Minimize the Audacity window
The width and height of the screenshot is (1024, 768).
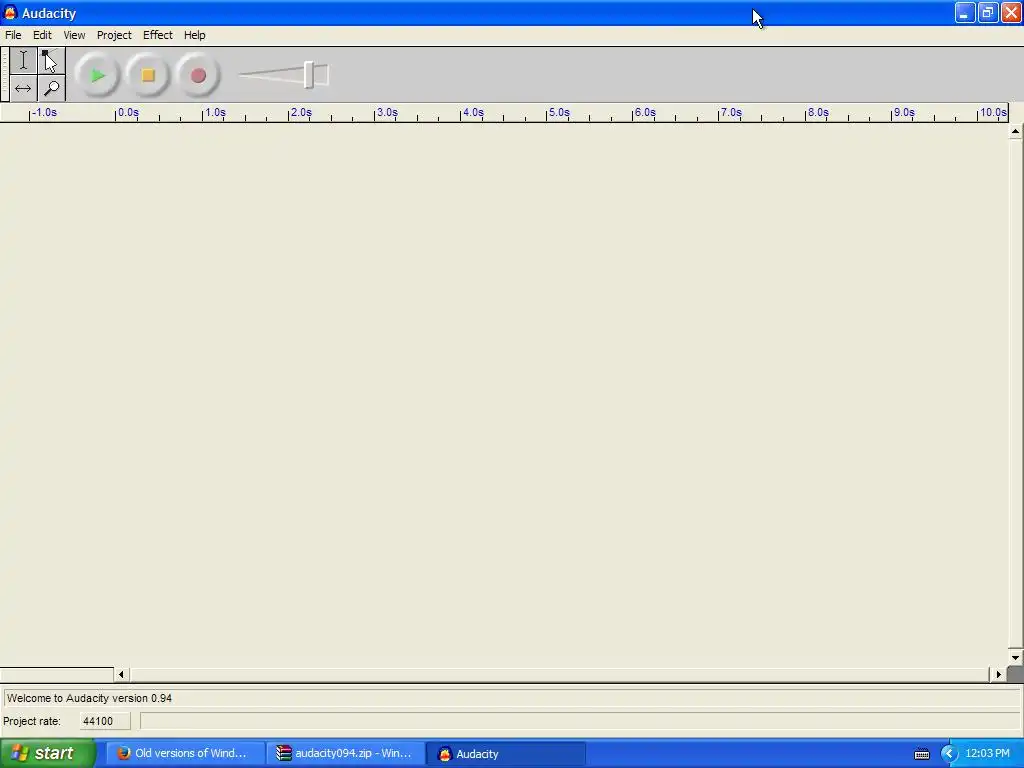(965, 13)
